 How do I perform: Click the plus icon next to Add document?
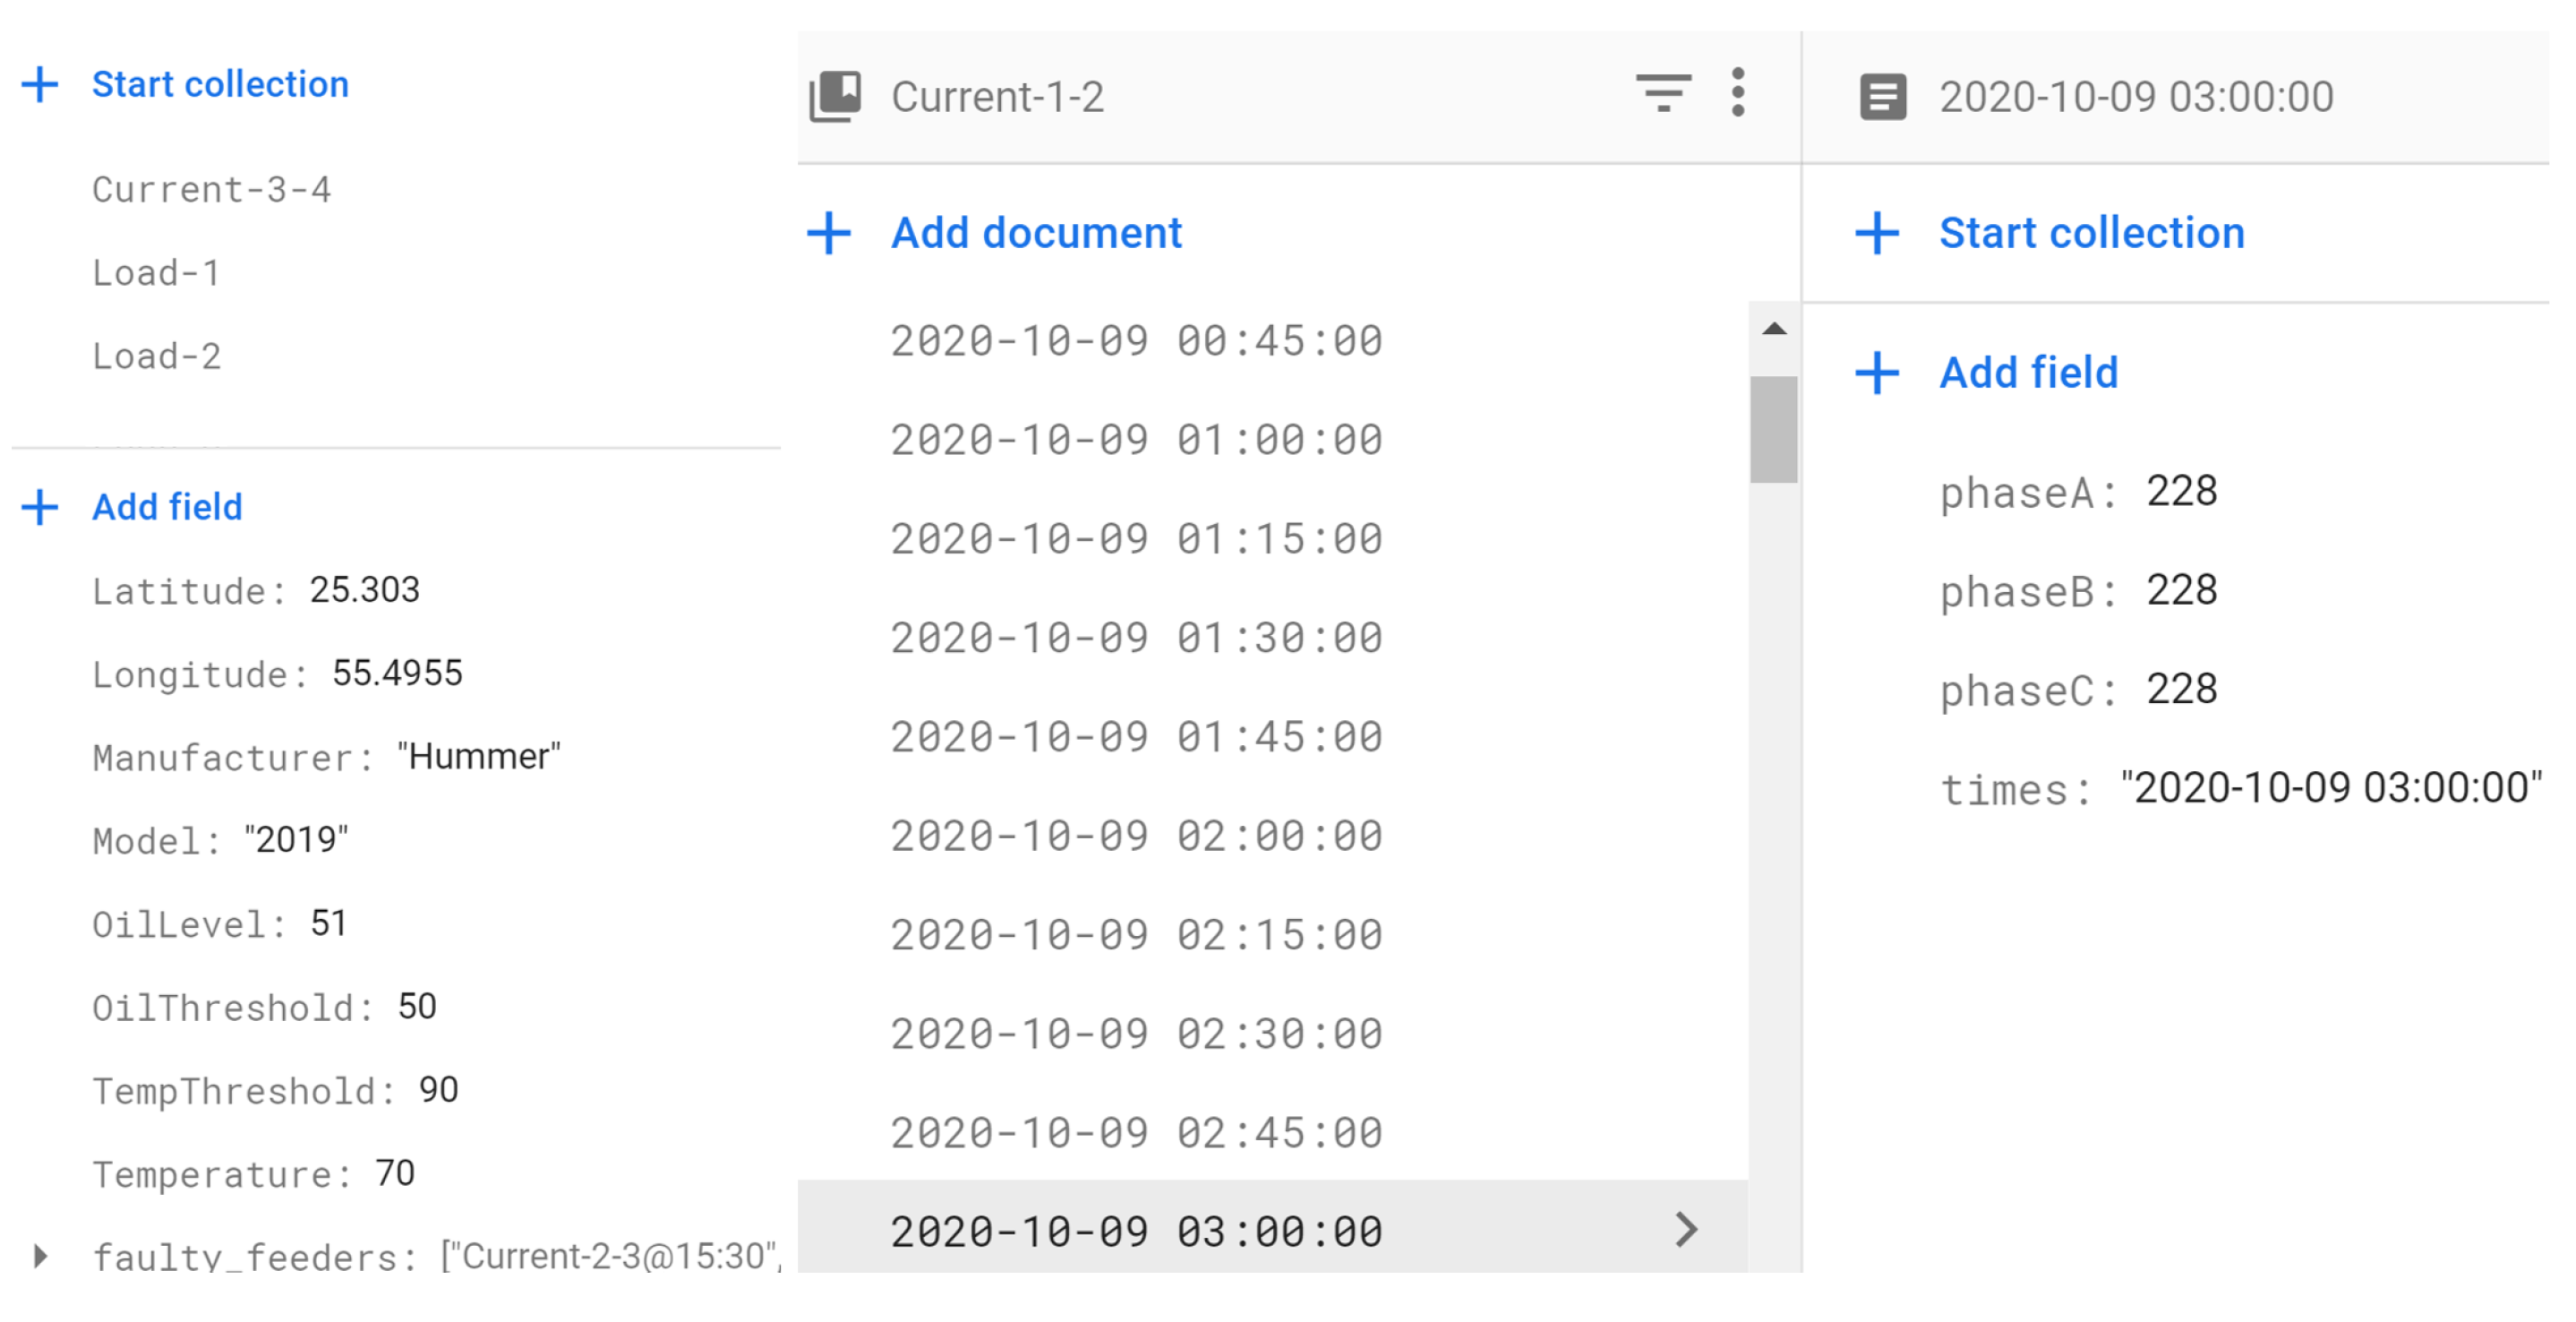[829, 233]
